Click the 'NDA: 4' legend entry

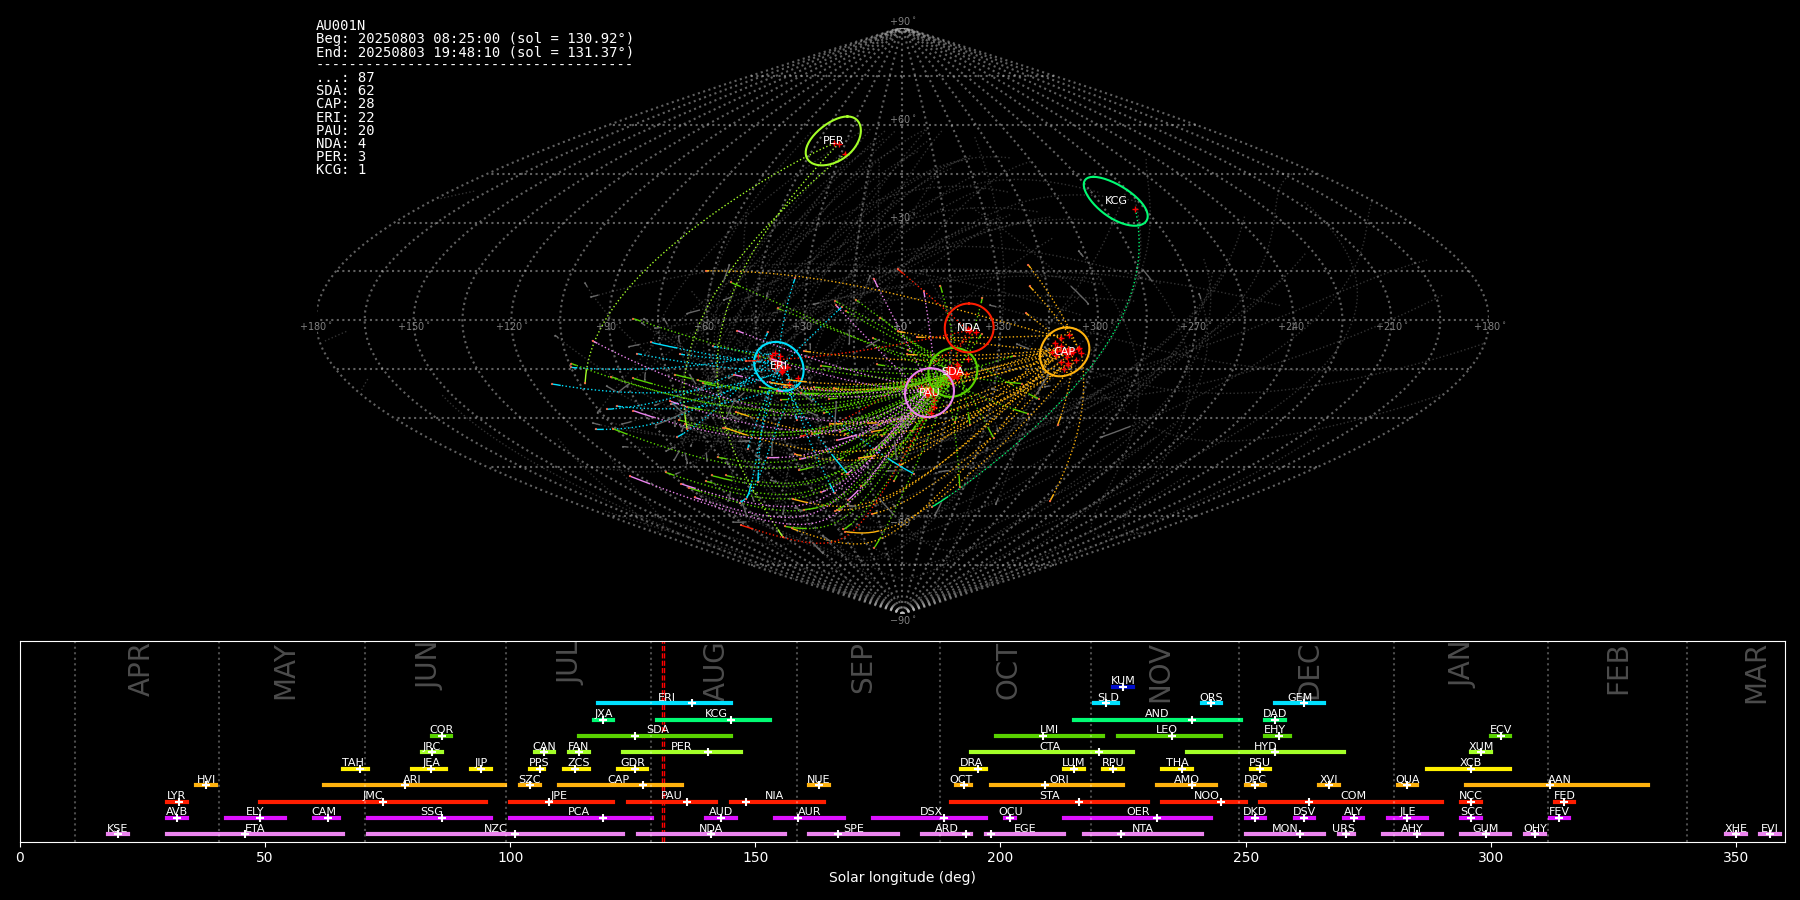(341, 143)
